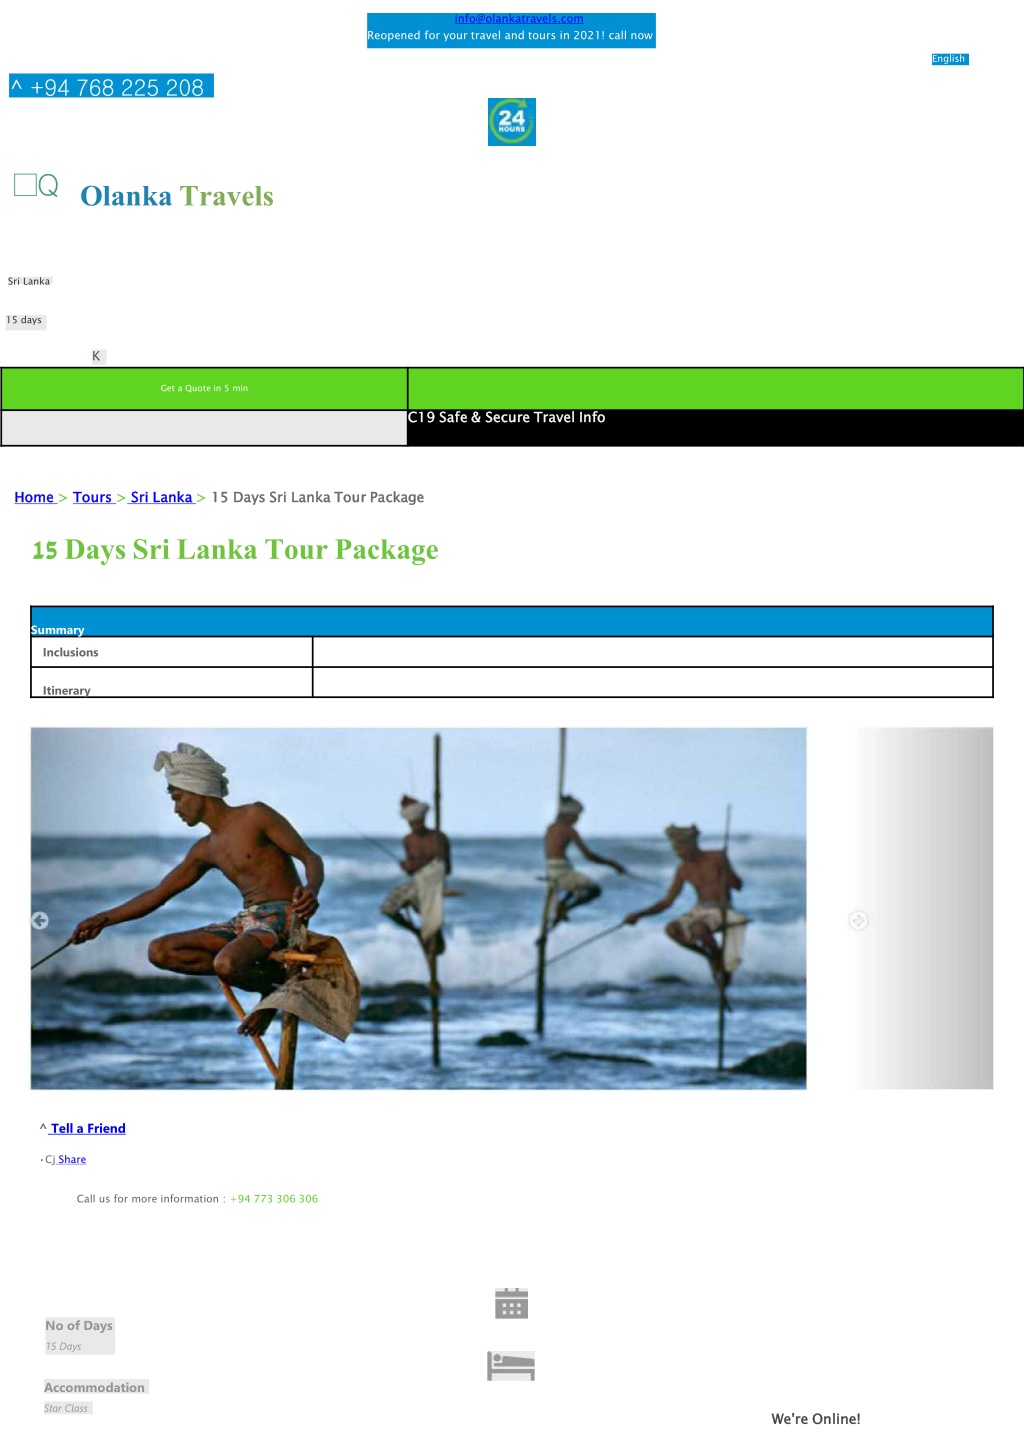Screen dimensions: 1024x1449
Task: Switch to the Inclusions tab
Action: [x=171, y=652]
